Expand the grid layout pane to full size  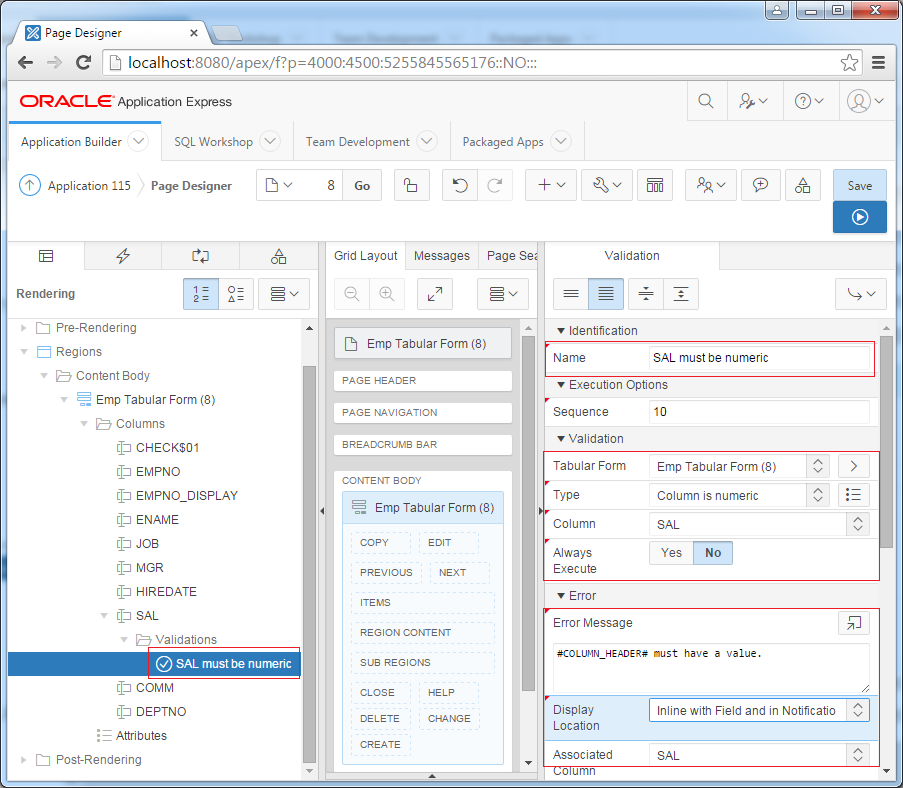(x=435, y=294)
